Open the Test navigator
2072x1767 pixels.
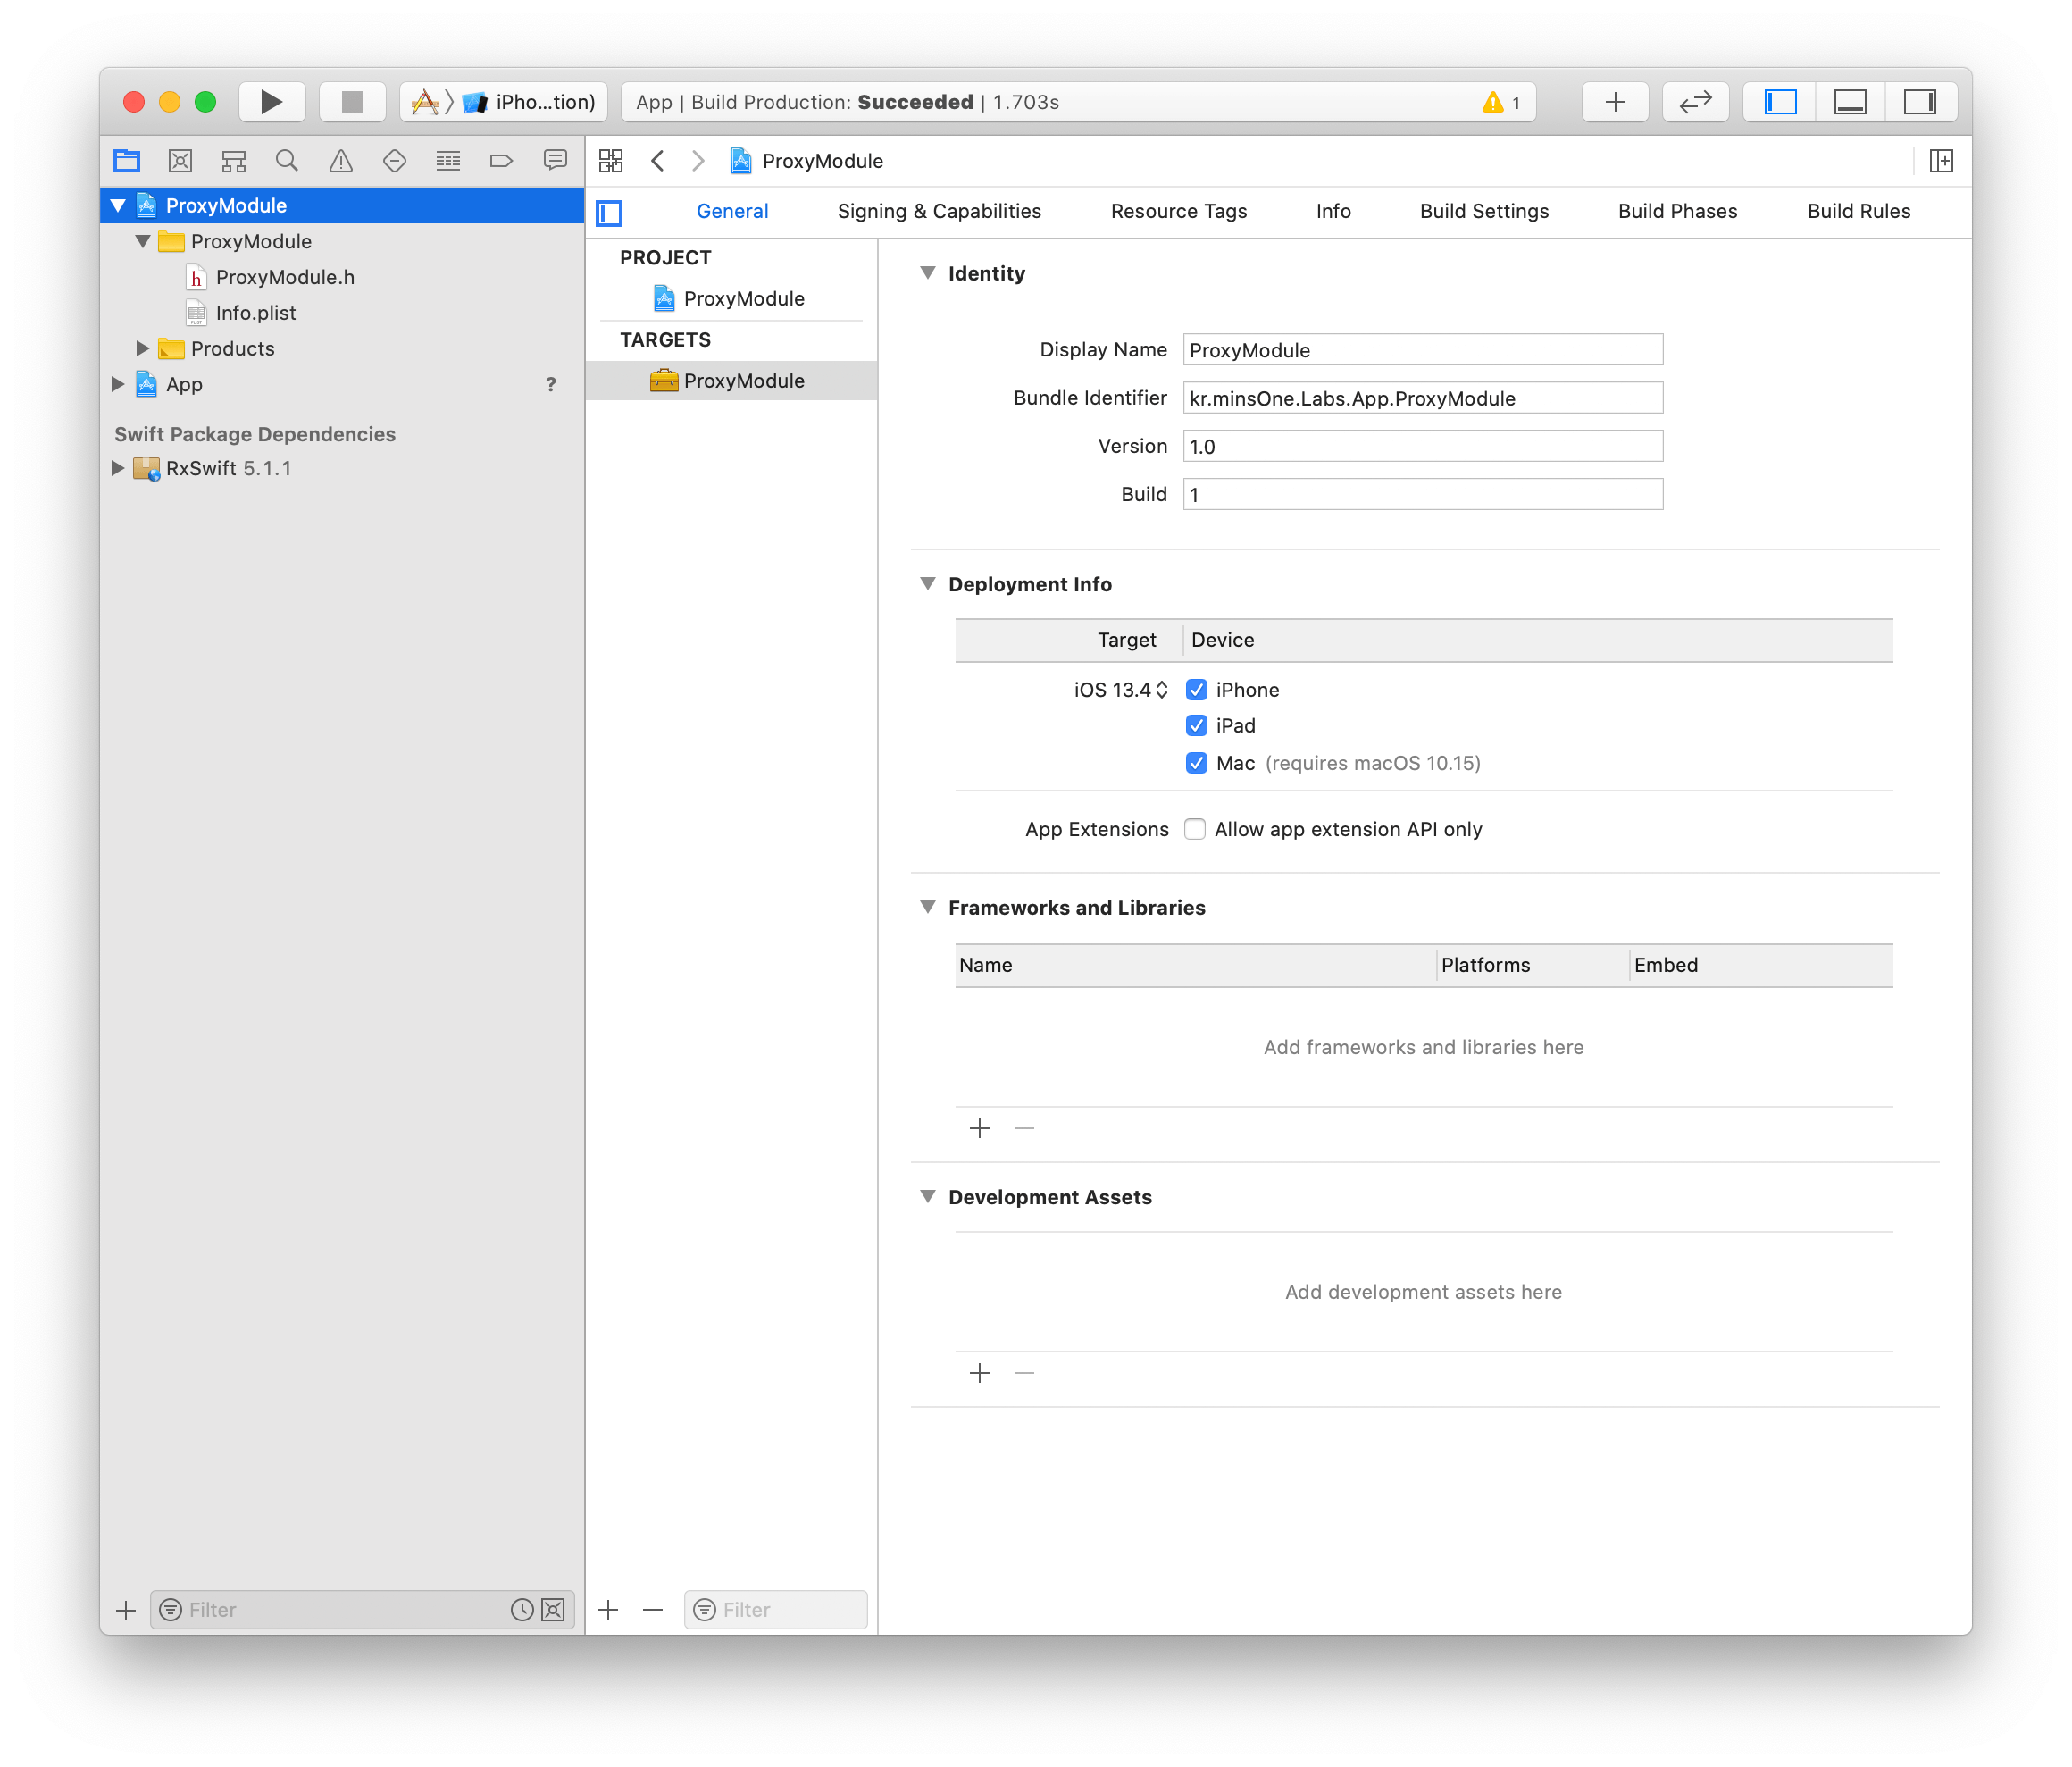394,160
